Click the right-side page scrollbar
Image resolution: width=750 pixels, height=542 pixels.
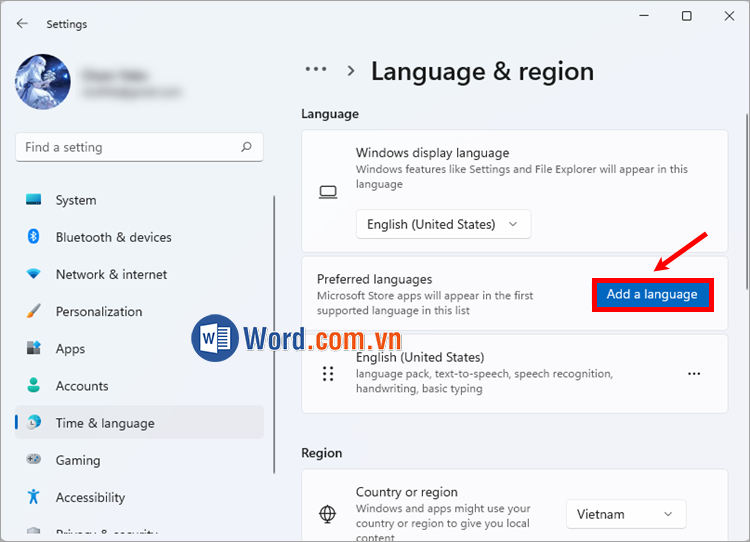click(x=747, y=201)
